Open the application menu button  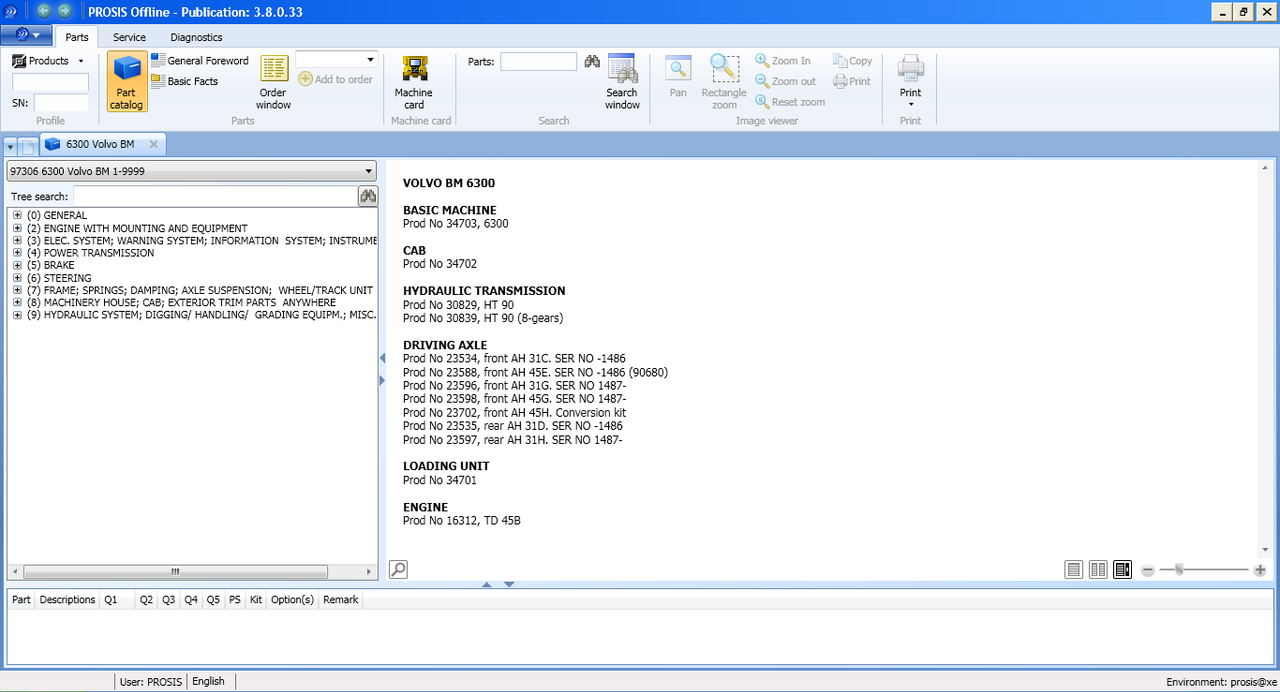(27, 36)
